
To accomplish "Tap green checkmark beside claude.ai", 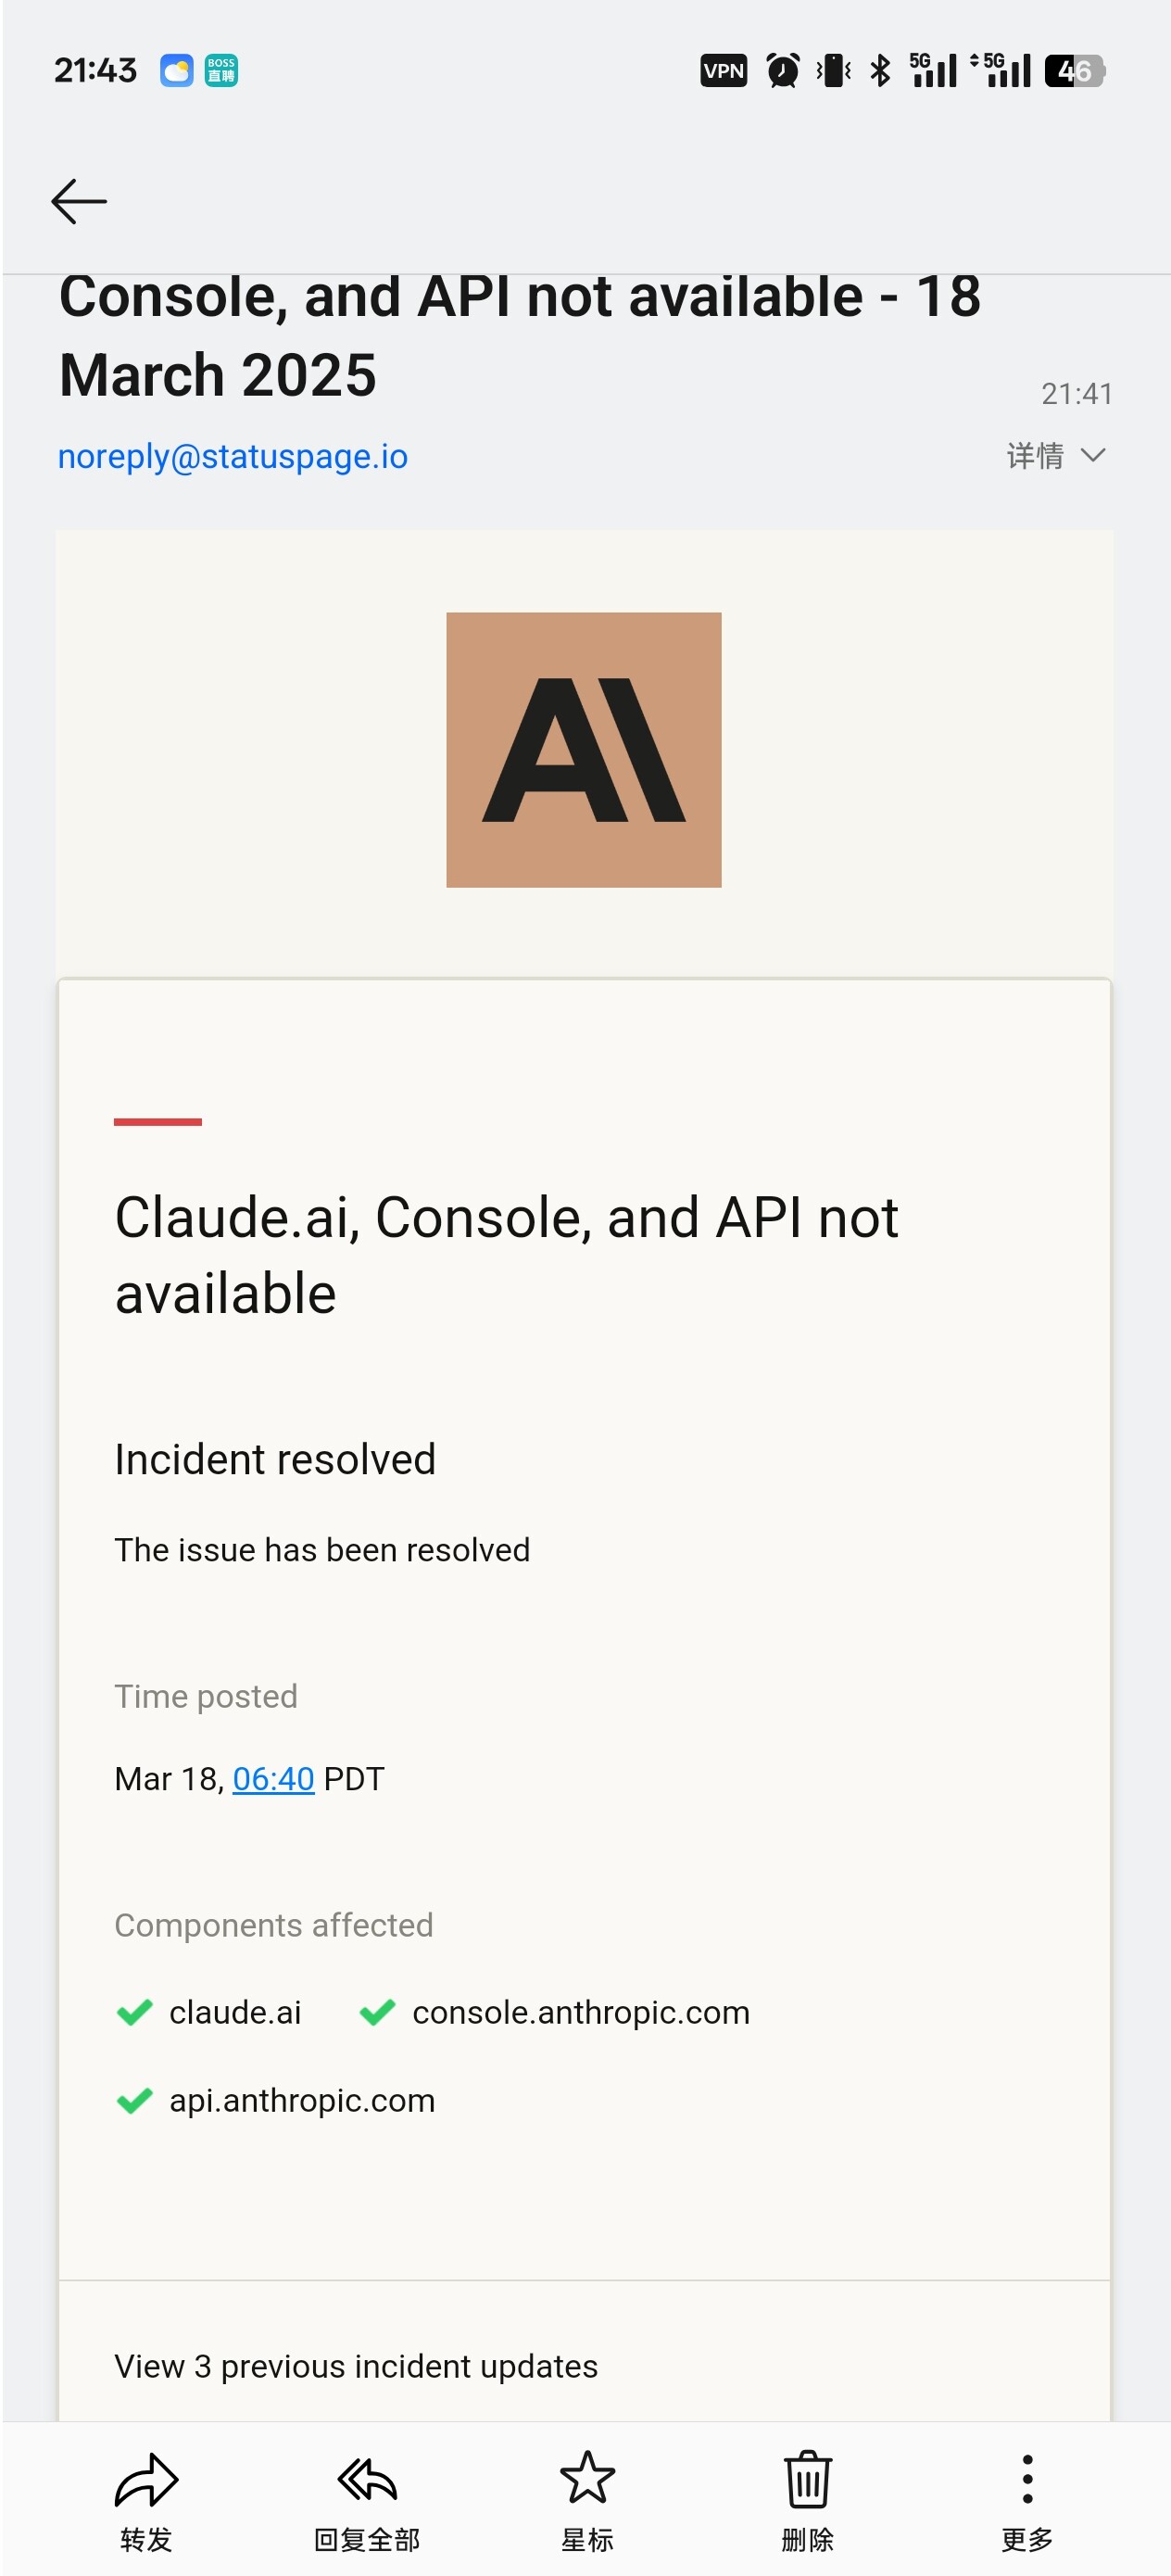I will click(x=134, y=2011).
